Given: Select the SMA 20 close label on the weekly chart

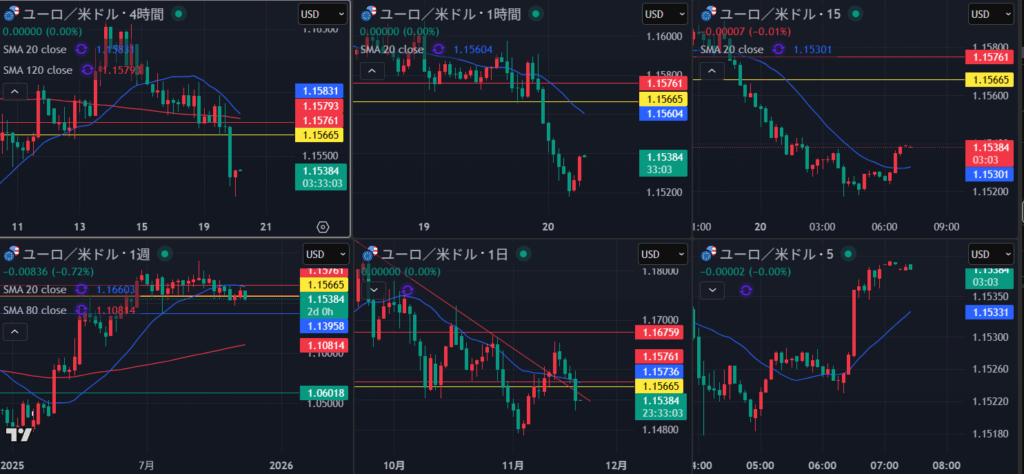Looking at the screenshot, I should coord(35,289).
